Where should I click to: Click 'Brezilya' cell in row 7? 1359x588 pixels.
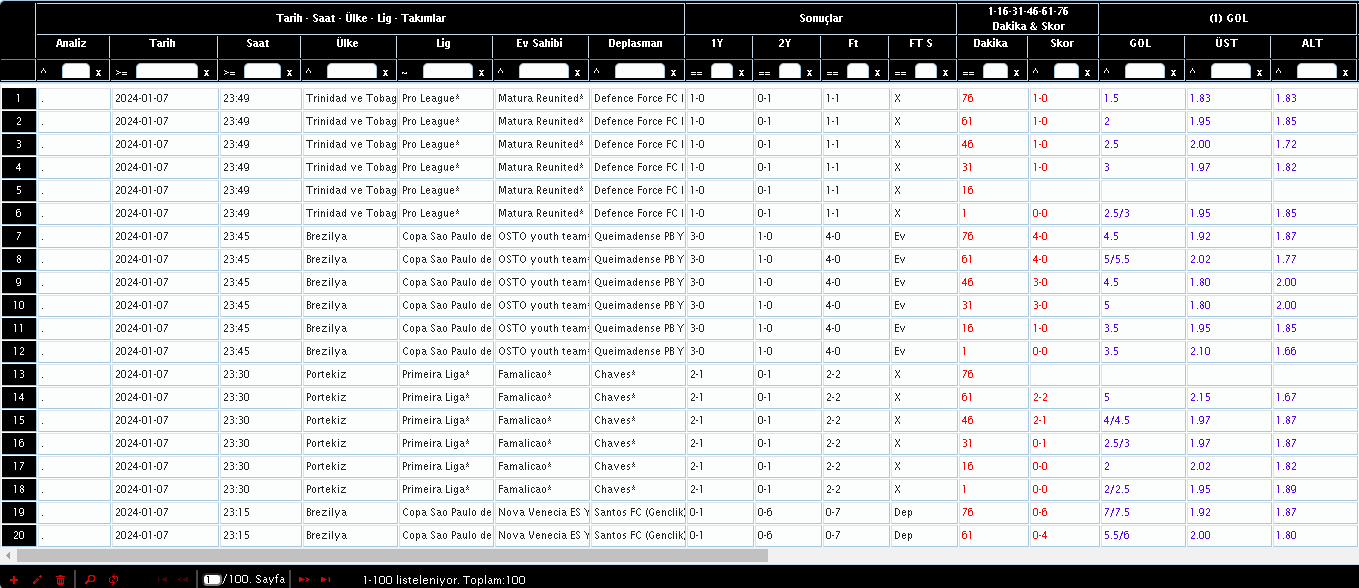coord(349,236)
